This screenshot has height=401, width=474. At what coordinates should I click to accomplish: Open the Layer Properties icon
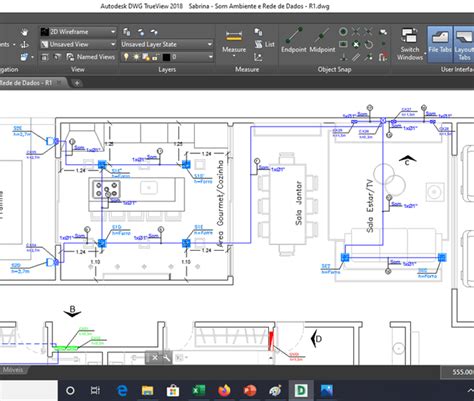[127, 32]
